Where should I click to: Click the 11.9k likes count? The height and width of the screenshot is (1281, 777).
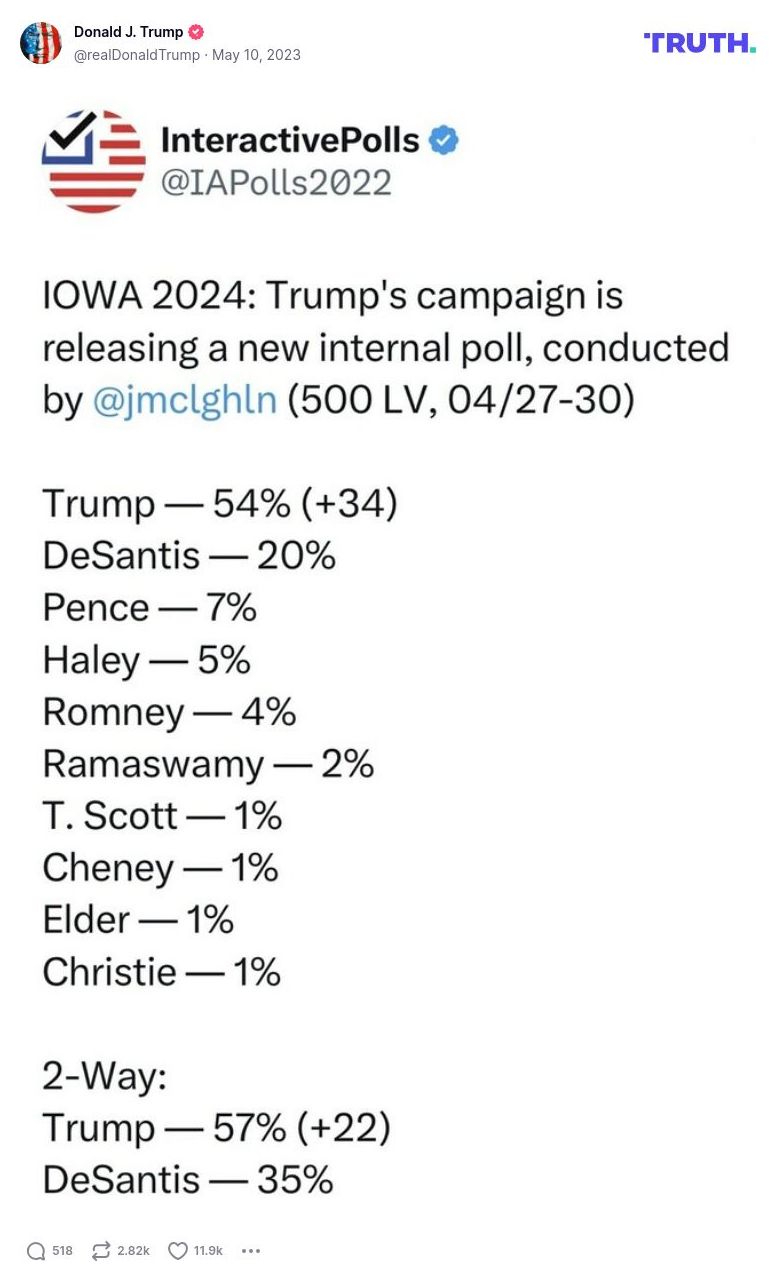[206, 1250]
